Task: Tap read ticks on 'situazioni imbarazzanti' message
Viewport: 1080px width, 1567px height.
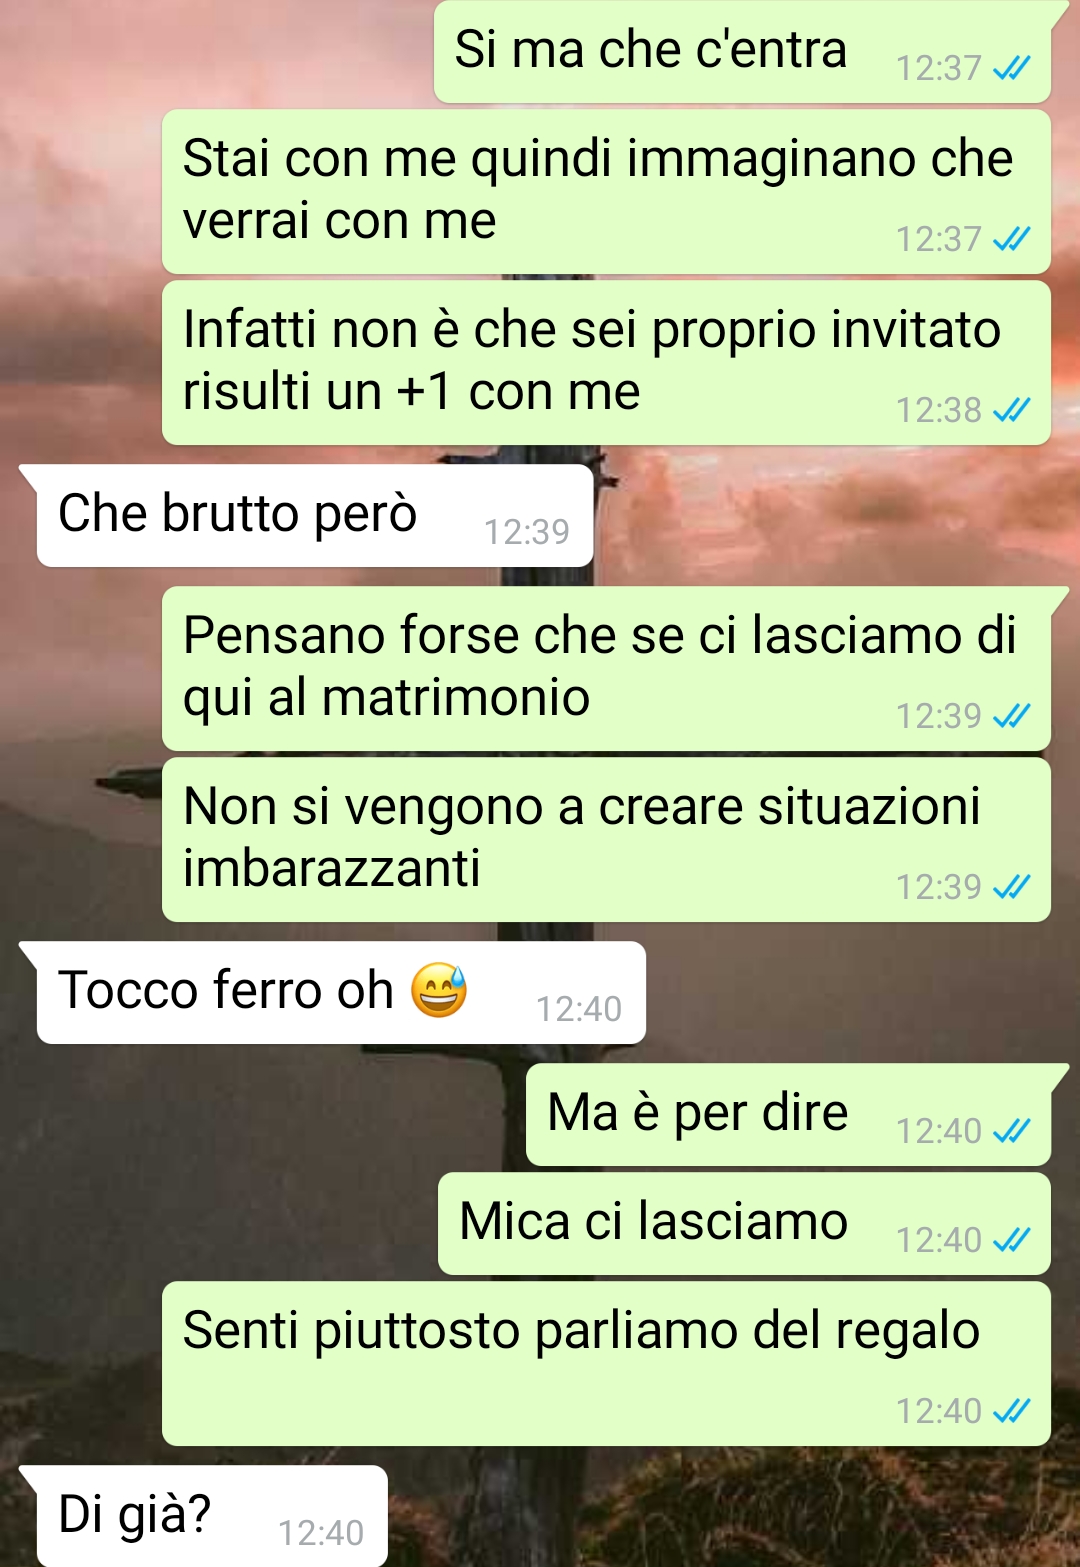Action: pyautogui.click(x=1012, y=887)
